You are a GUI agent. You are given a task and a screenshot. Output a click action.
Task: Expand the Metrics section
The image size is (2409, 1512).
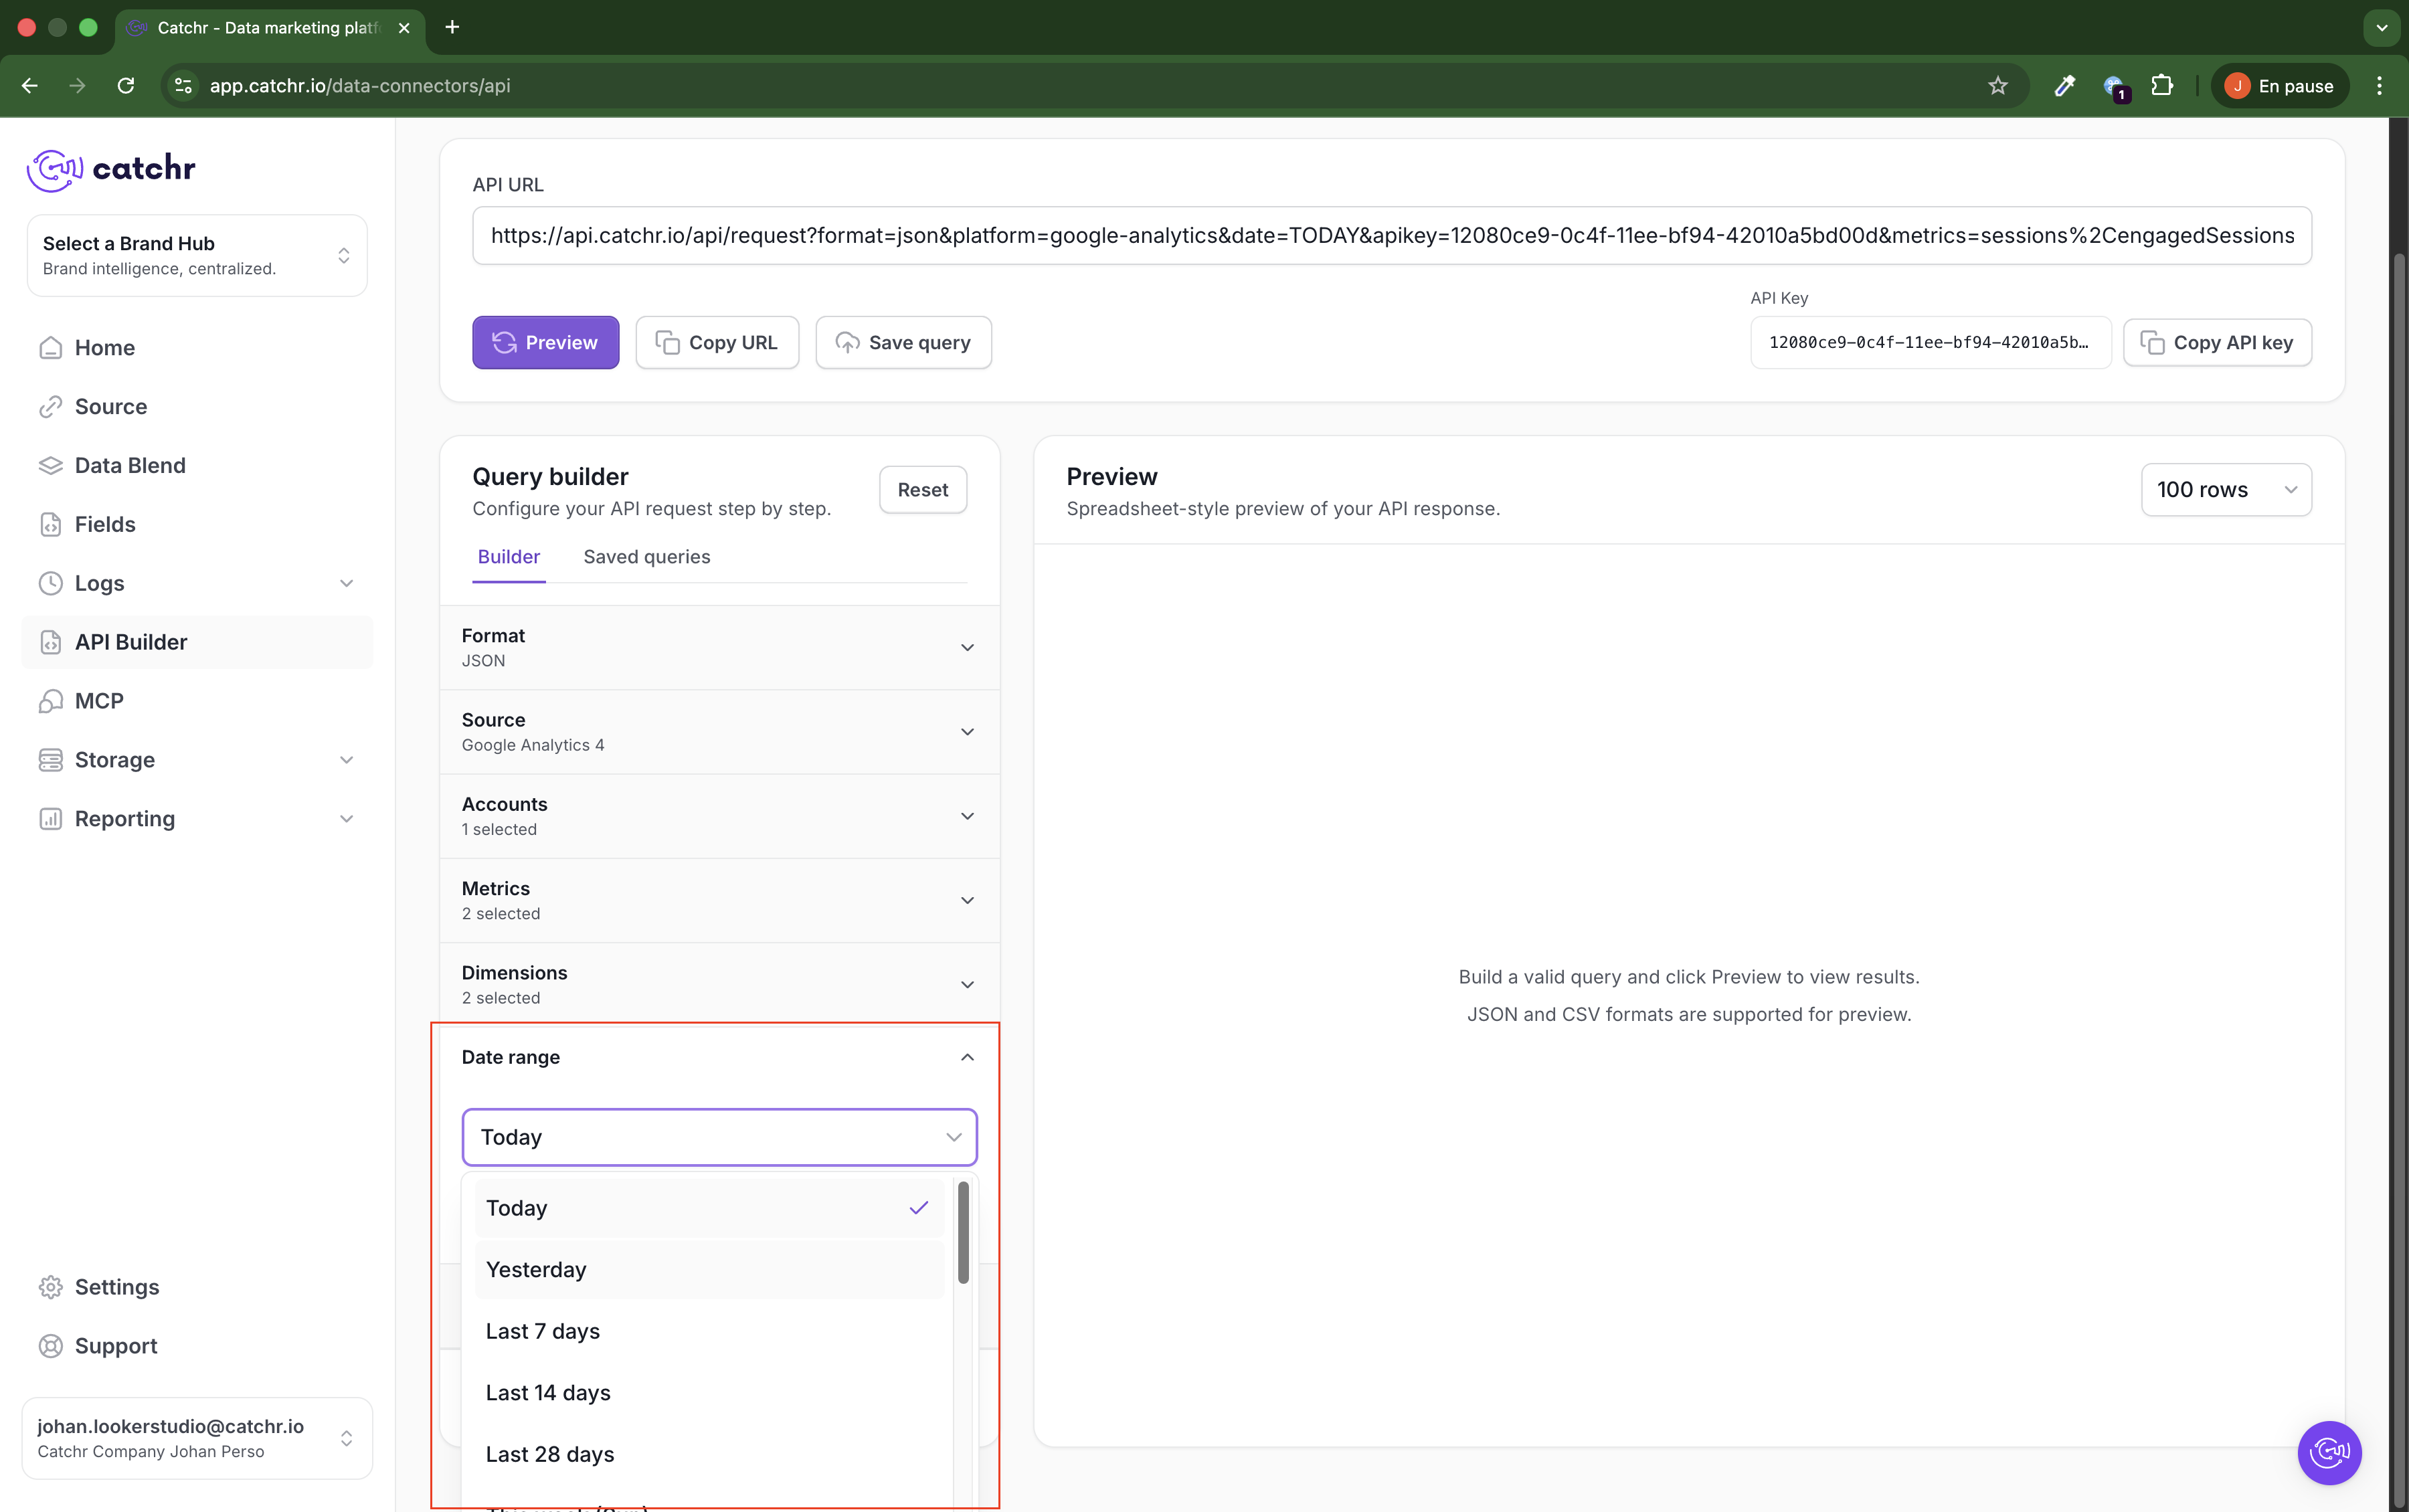(x=719, y=900)
